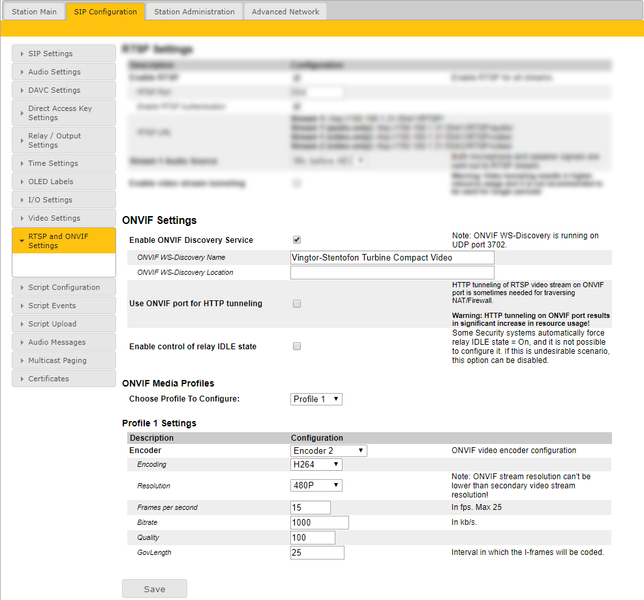
Task: Open the Certificates sidebar item
Action: point(64,379)
